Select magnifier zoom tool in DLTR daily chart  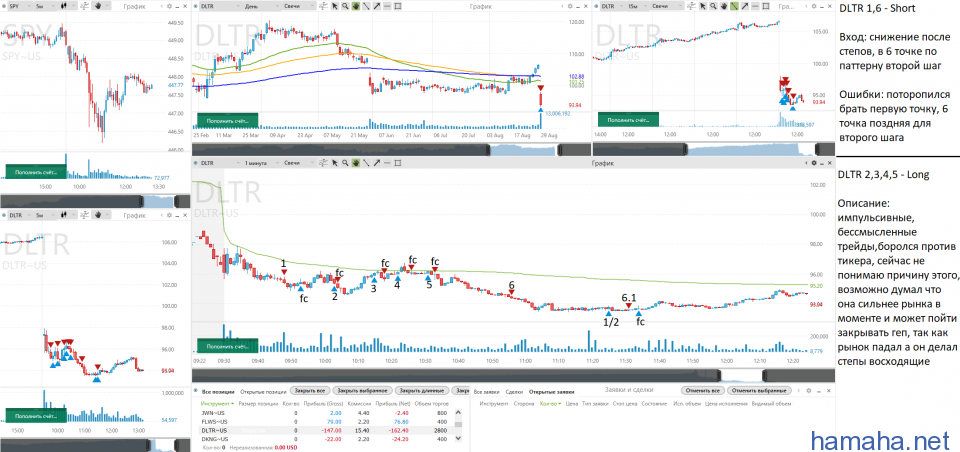point(345,6)
